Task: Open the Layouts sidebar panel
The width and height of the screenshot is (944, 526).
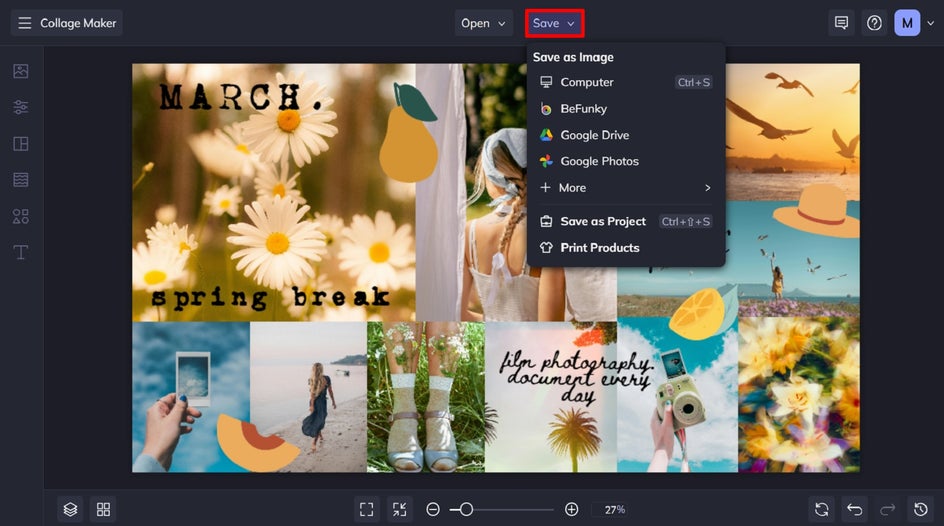Action: (20, 144)
